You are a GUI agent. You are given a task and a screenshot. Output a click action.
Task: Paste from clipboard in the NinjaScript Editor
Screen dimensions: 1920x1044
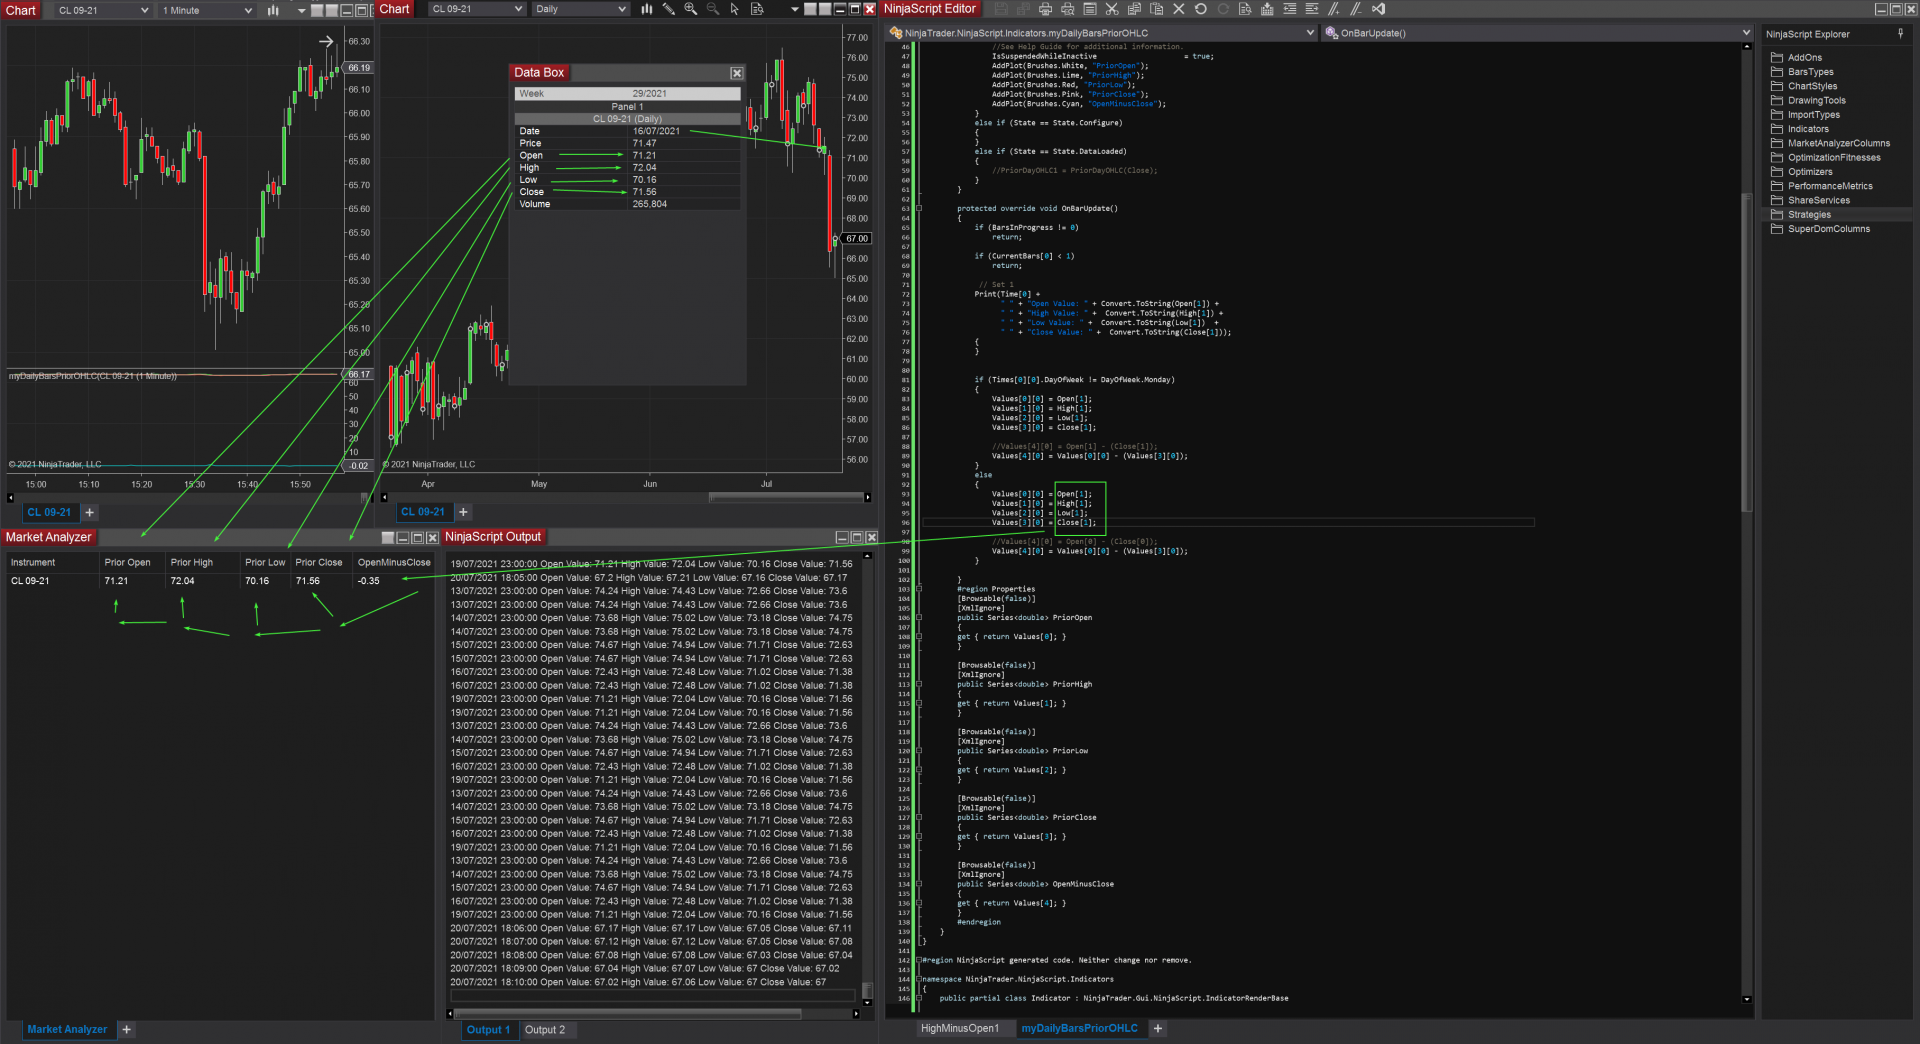[x=1156, y=9]
